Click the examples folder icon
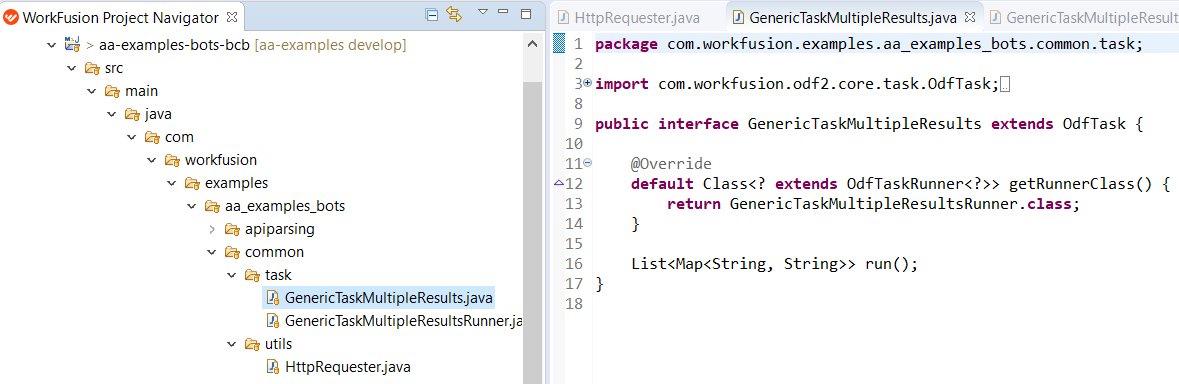Screen dimensions: 1179x384 192,183
